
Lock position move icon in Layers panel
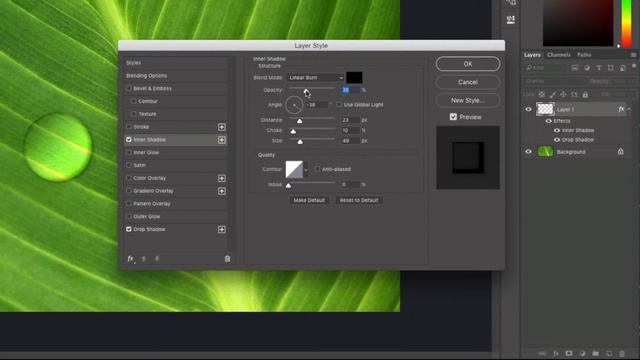tap(563, 95)
